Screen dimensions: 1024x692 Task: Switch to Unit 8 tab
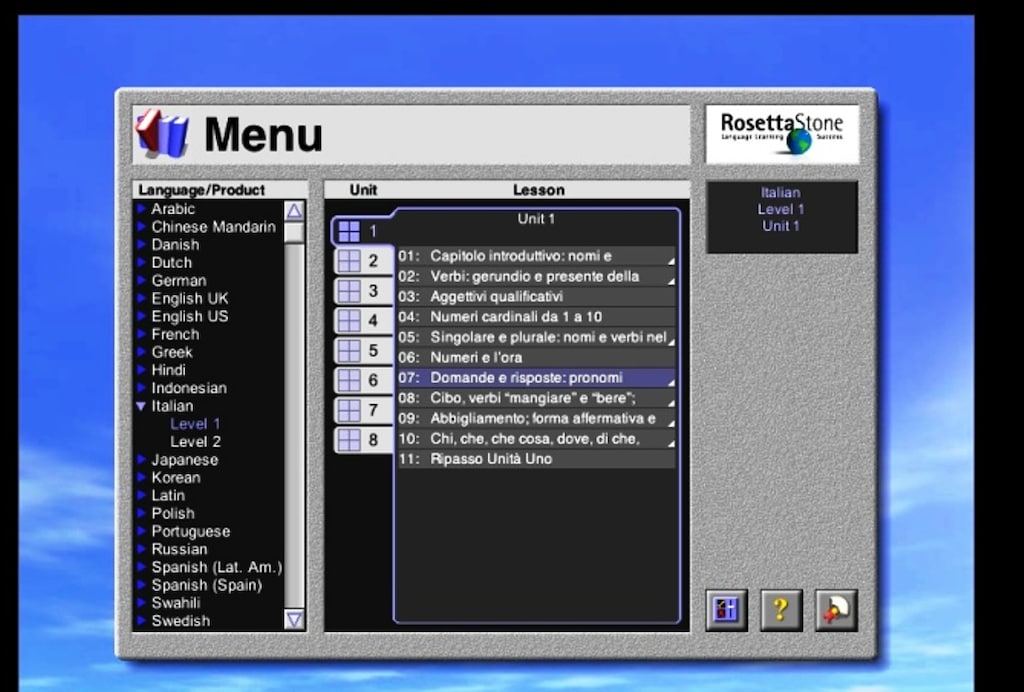tap(362, 440)
